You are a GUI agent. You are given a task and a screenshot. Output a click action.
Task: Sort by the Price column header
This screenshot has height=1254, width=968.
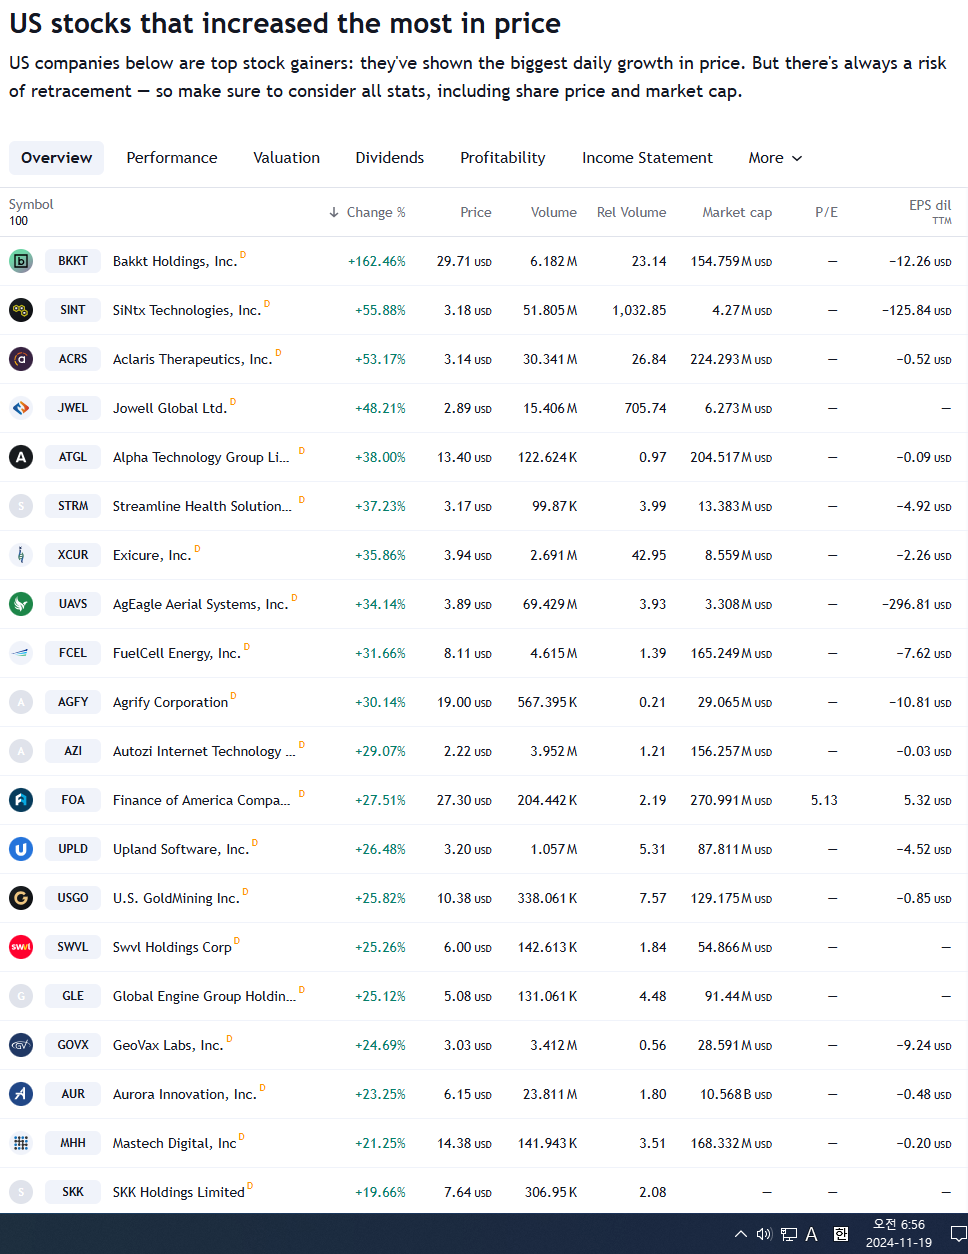coord(476,212)
